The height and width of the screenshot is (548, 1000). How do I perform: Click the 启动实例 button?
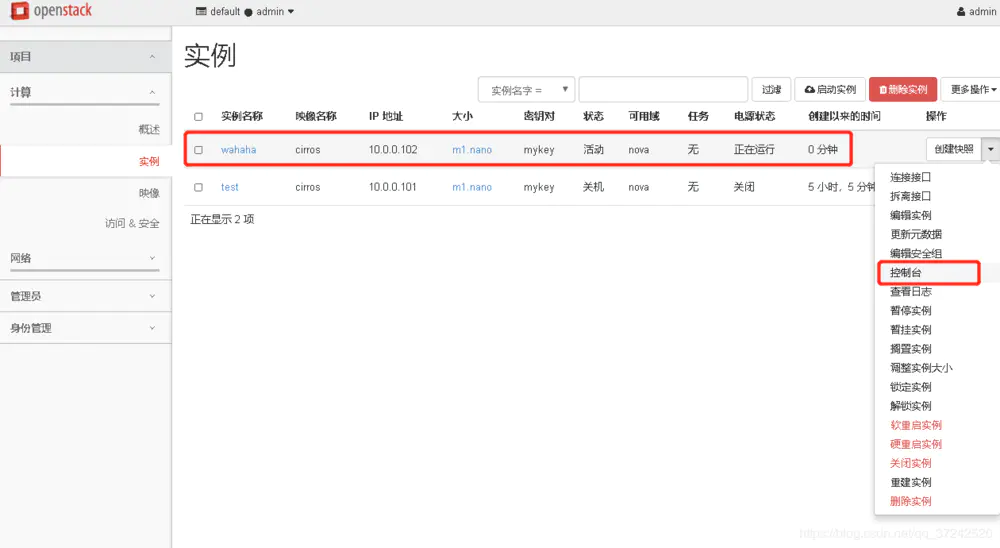coord(830,90)
